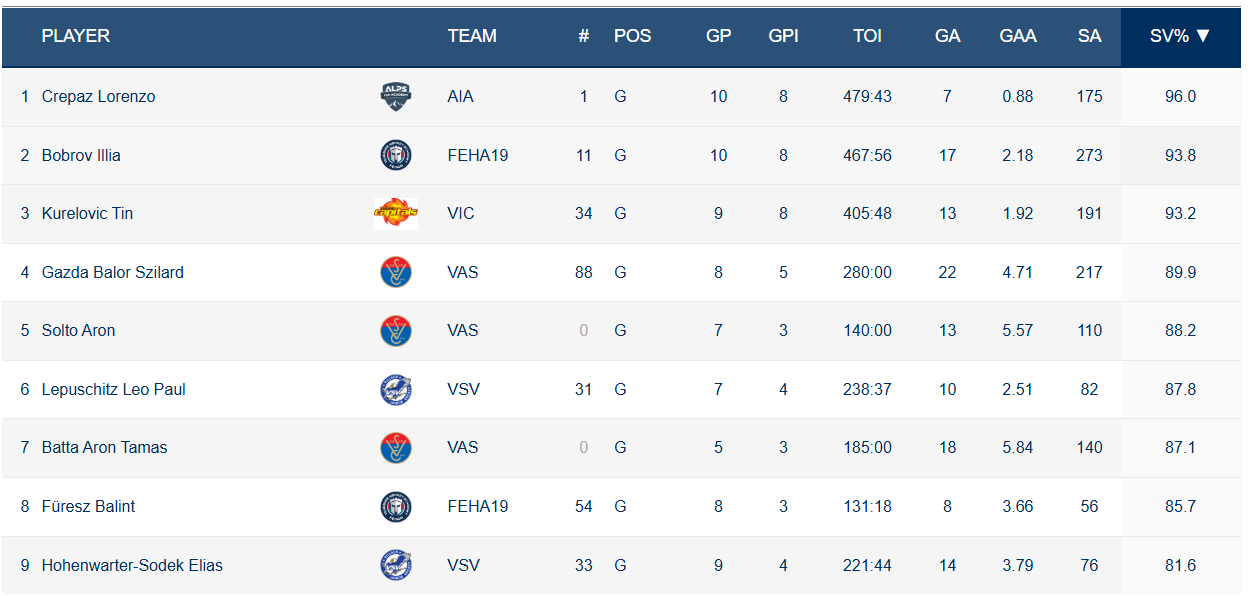Open the Crepaz Lorenzo player link
1251x596 pixels.
tap(99, 97)
